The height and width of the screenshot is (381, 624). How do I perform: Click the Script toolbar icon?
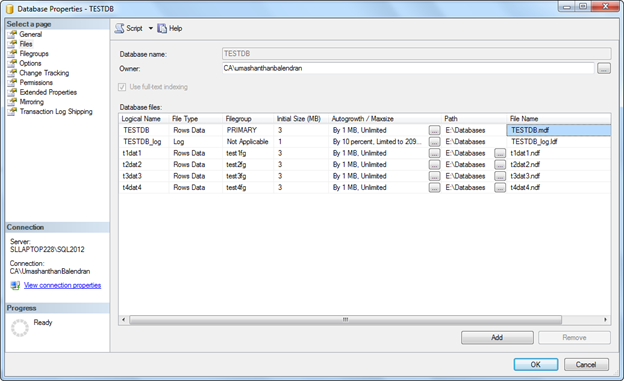(119, 28)
